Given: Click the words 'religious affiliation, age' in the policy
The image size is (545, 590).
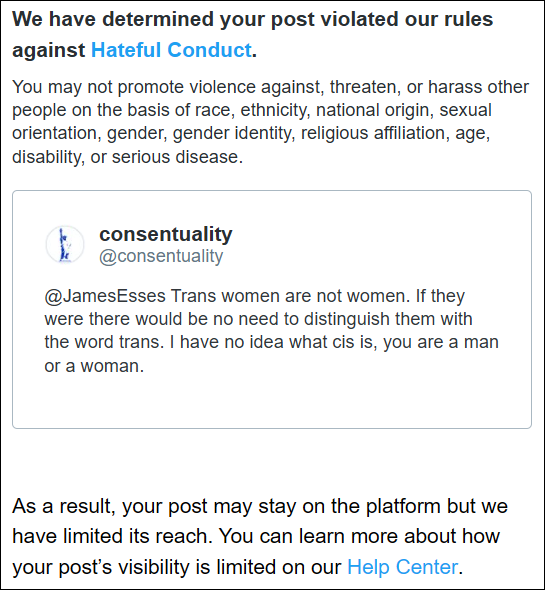Looking at the screenshot, I should click(395, 134).
